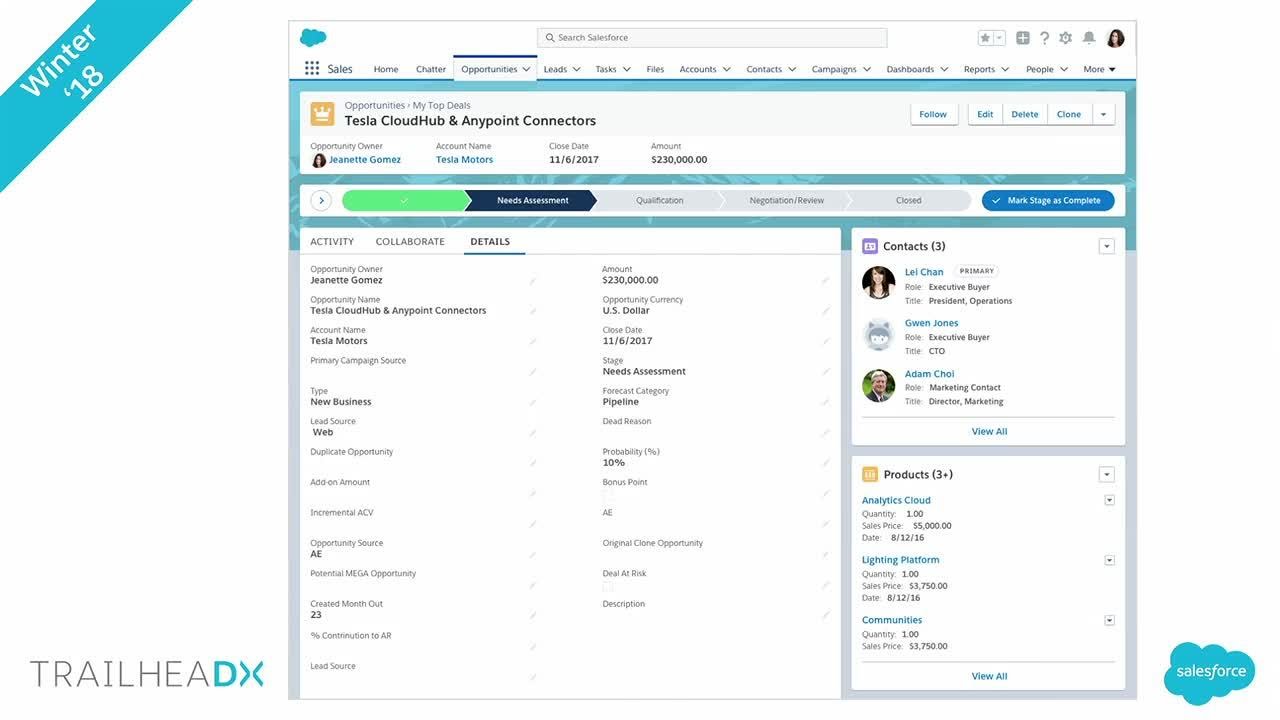Image resolution: width=1280 pixels, height=720 pixels.
Task: Open the Products card dropdown menu
Action: click(1106, 474)
